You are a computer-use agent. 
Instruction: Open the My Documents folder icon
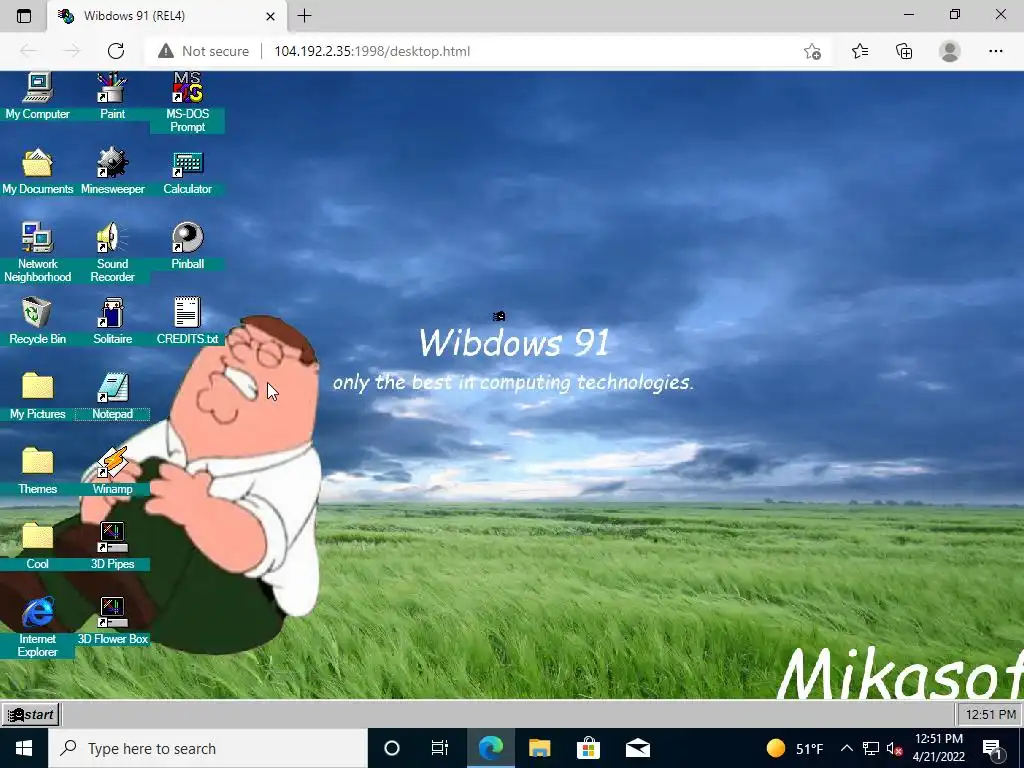click(37, 171)
